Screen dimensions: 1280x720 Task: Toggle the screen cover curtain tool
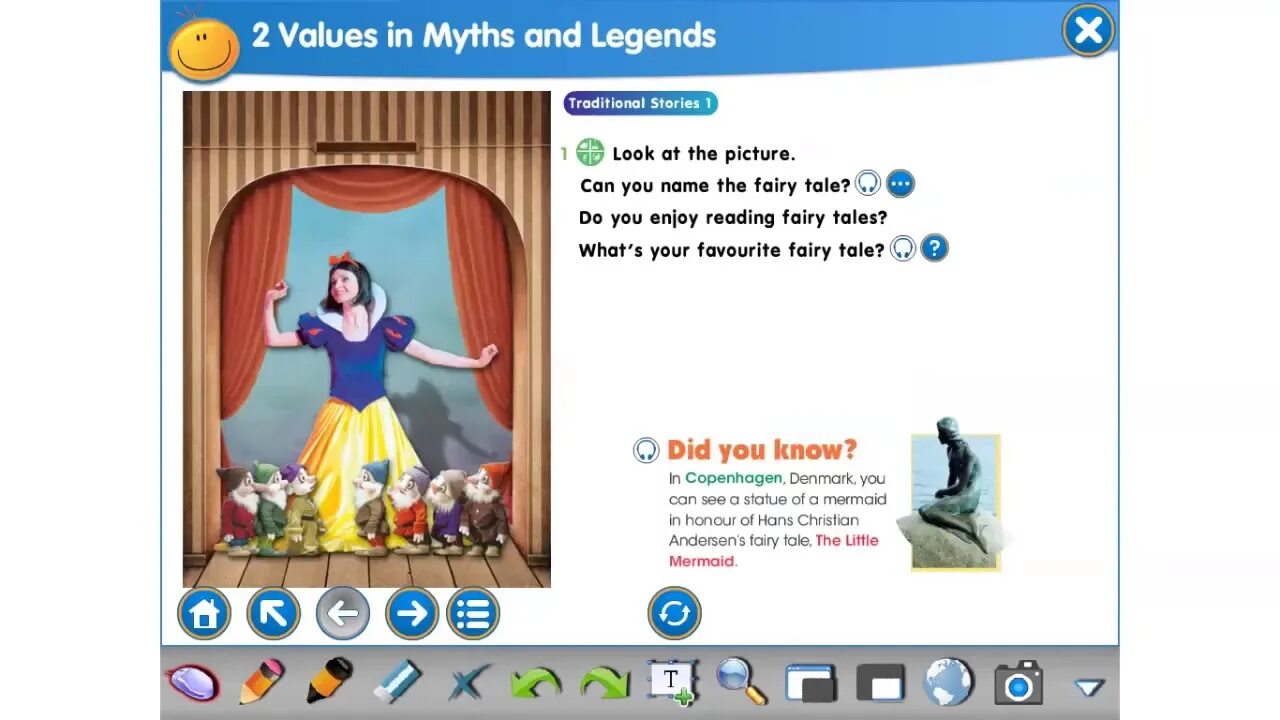click(x=881, y=684)
